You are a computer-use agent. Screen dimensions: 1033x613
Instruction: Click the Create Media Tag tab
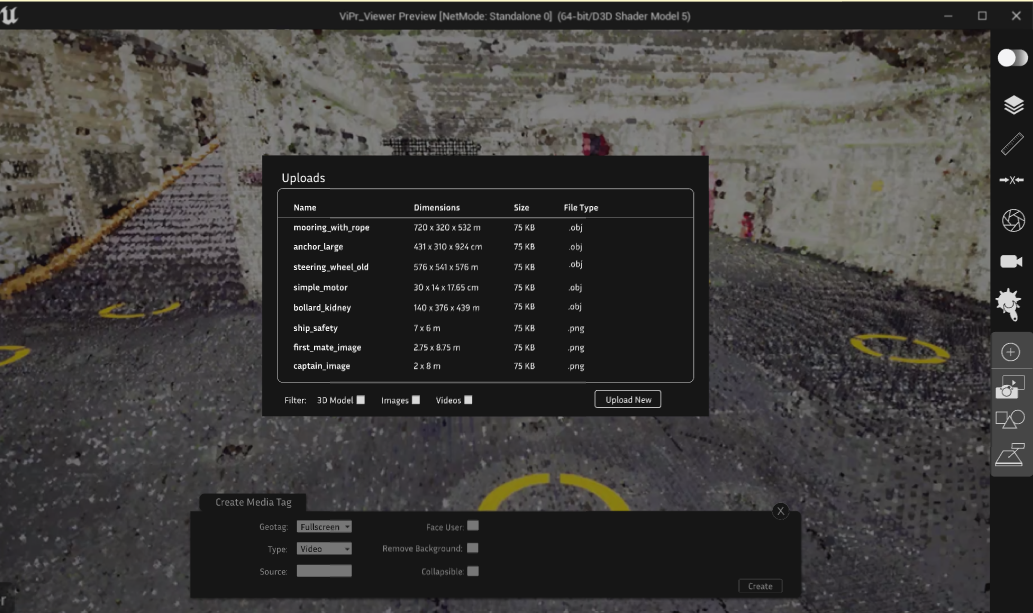coord(253,502)
